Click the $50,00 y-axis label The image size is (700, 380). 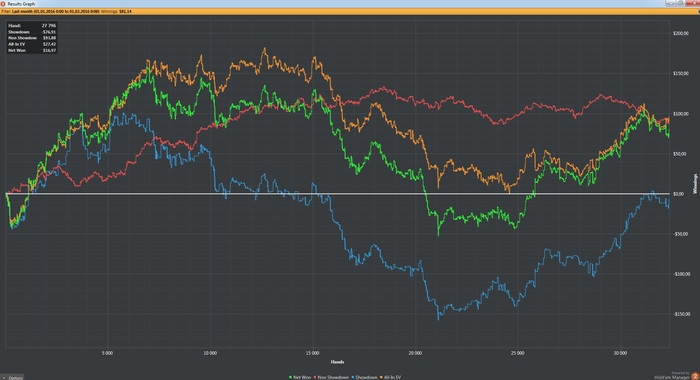click(680, 154)
